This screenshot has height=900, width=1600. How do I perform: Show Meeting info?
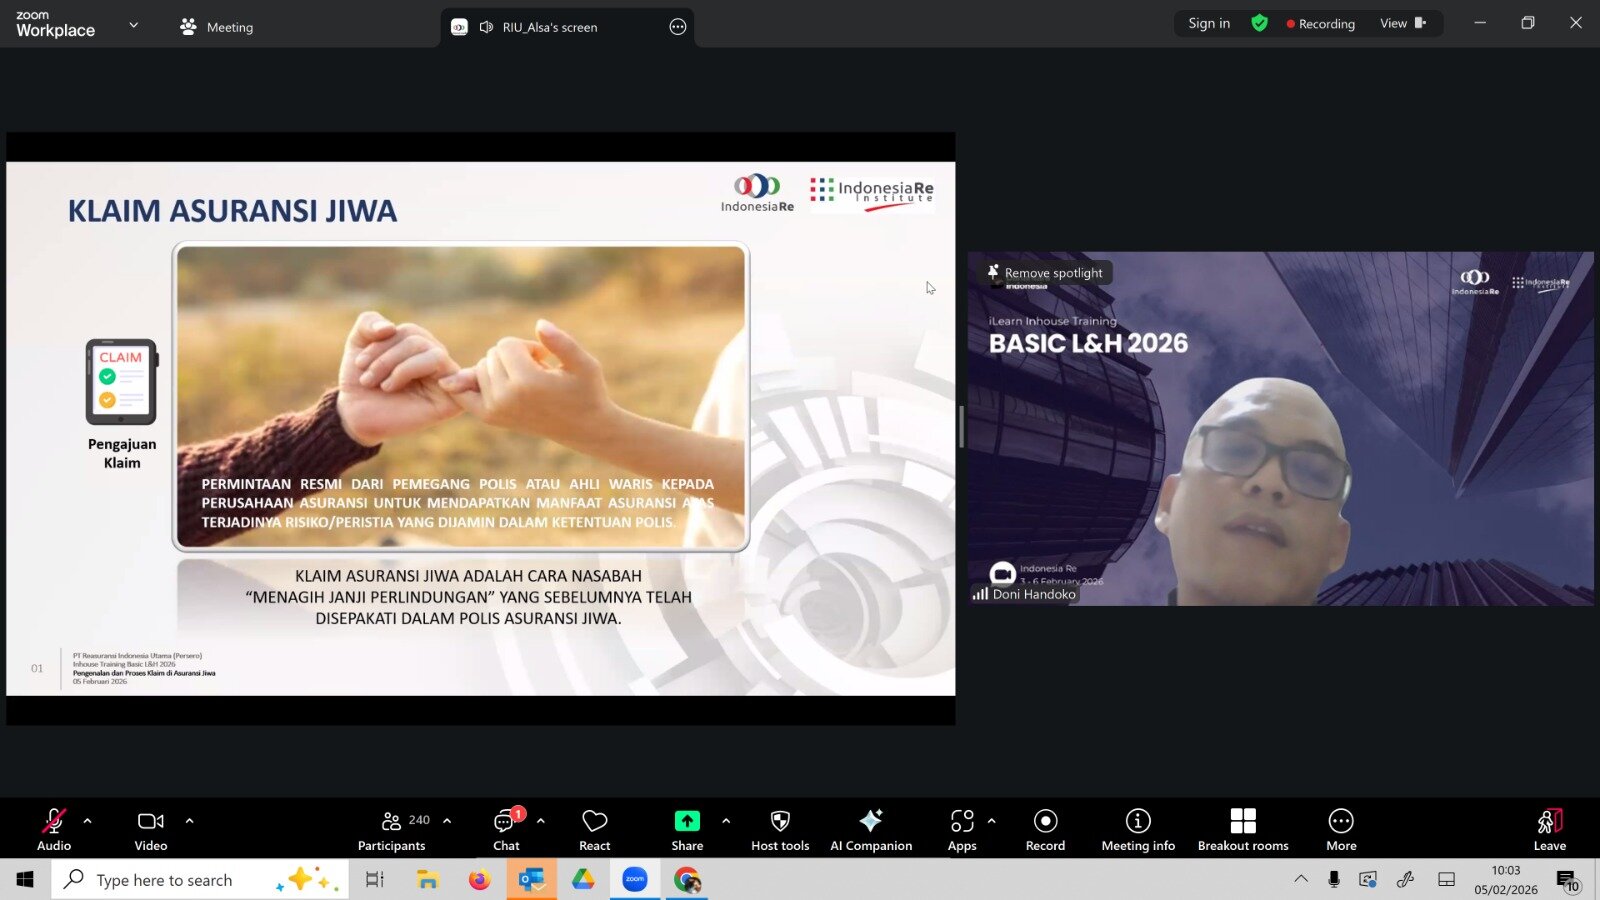(1138, 830)
